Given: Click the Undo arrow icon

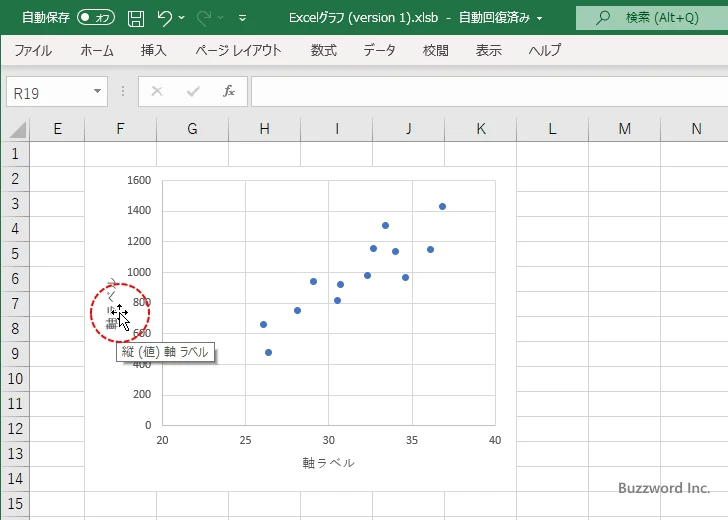Looking at the screenshot, I should (164, 18).
